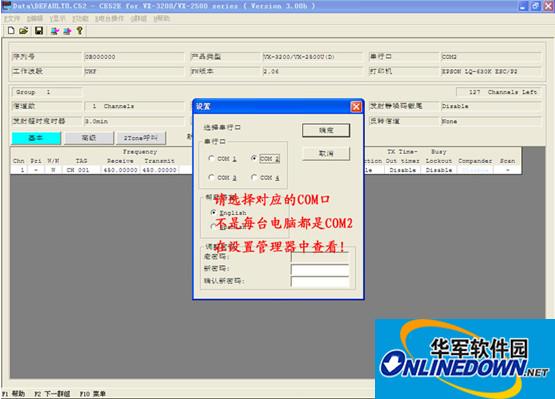
Task: Click the 1 Channels count field
Action: coord(134,106)
